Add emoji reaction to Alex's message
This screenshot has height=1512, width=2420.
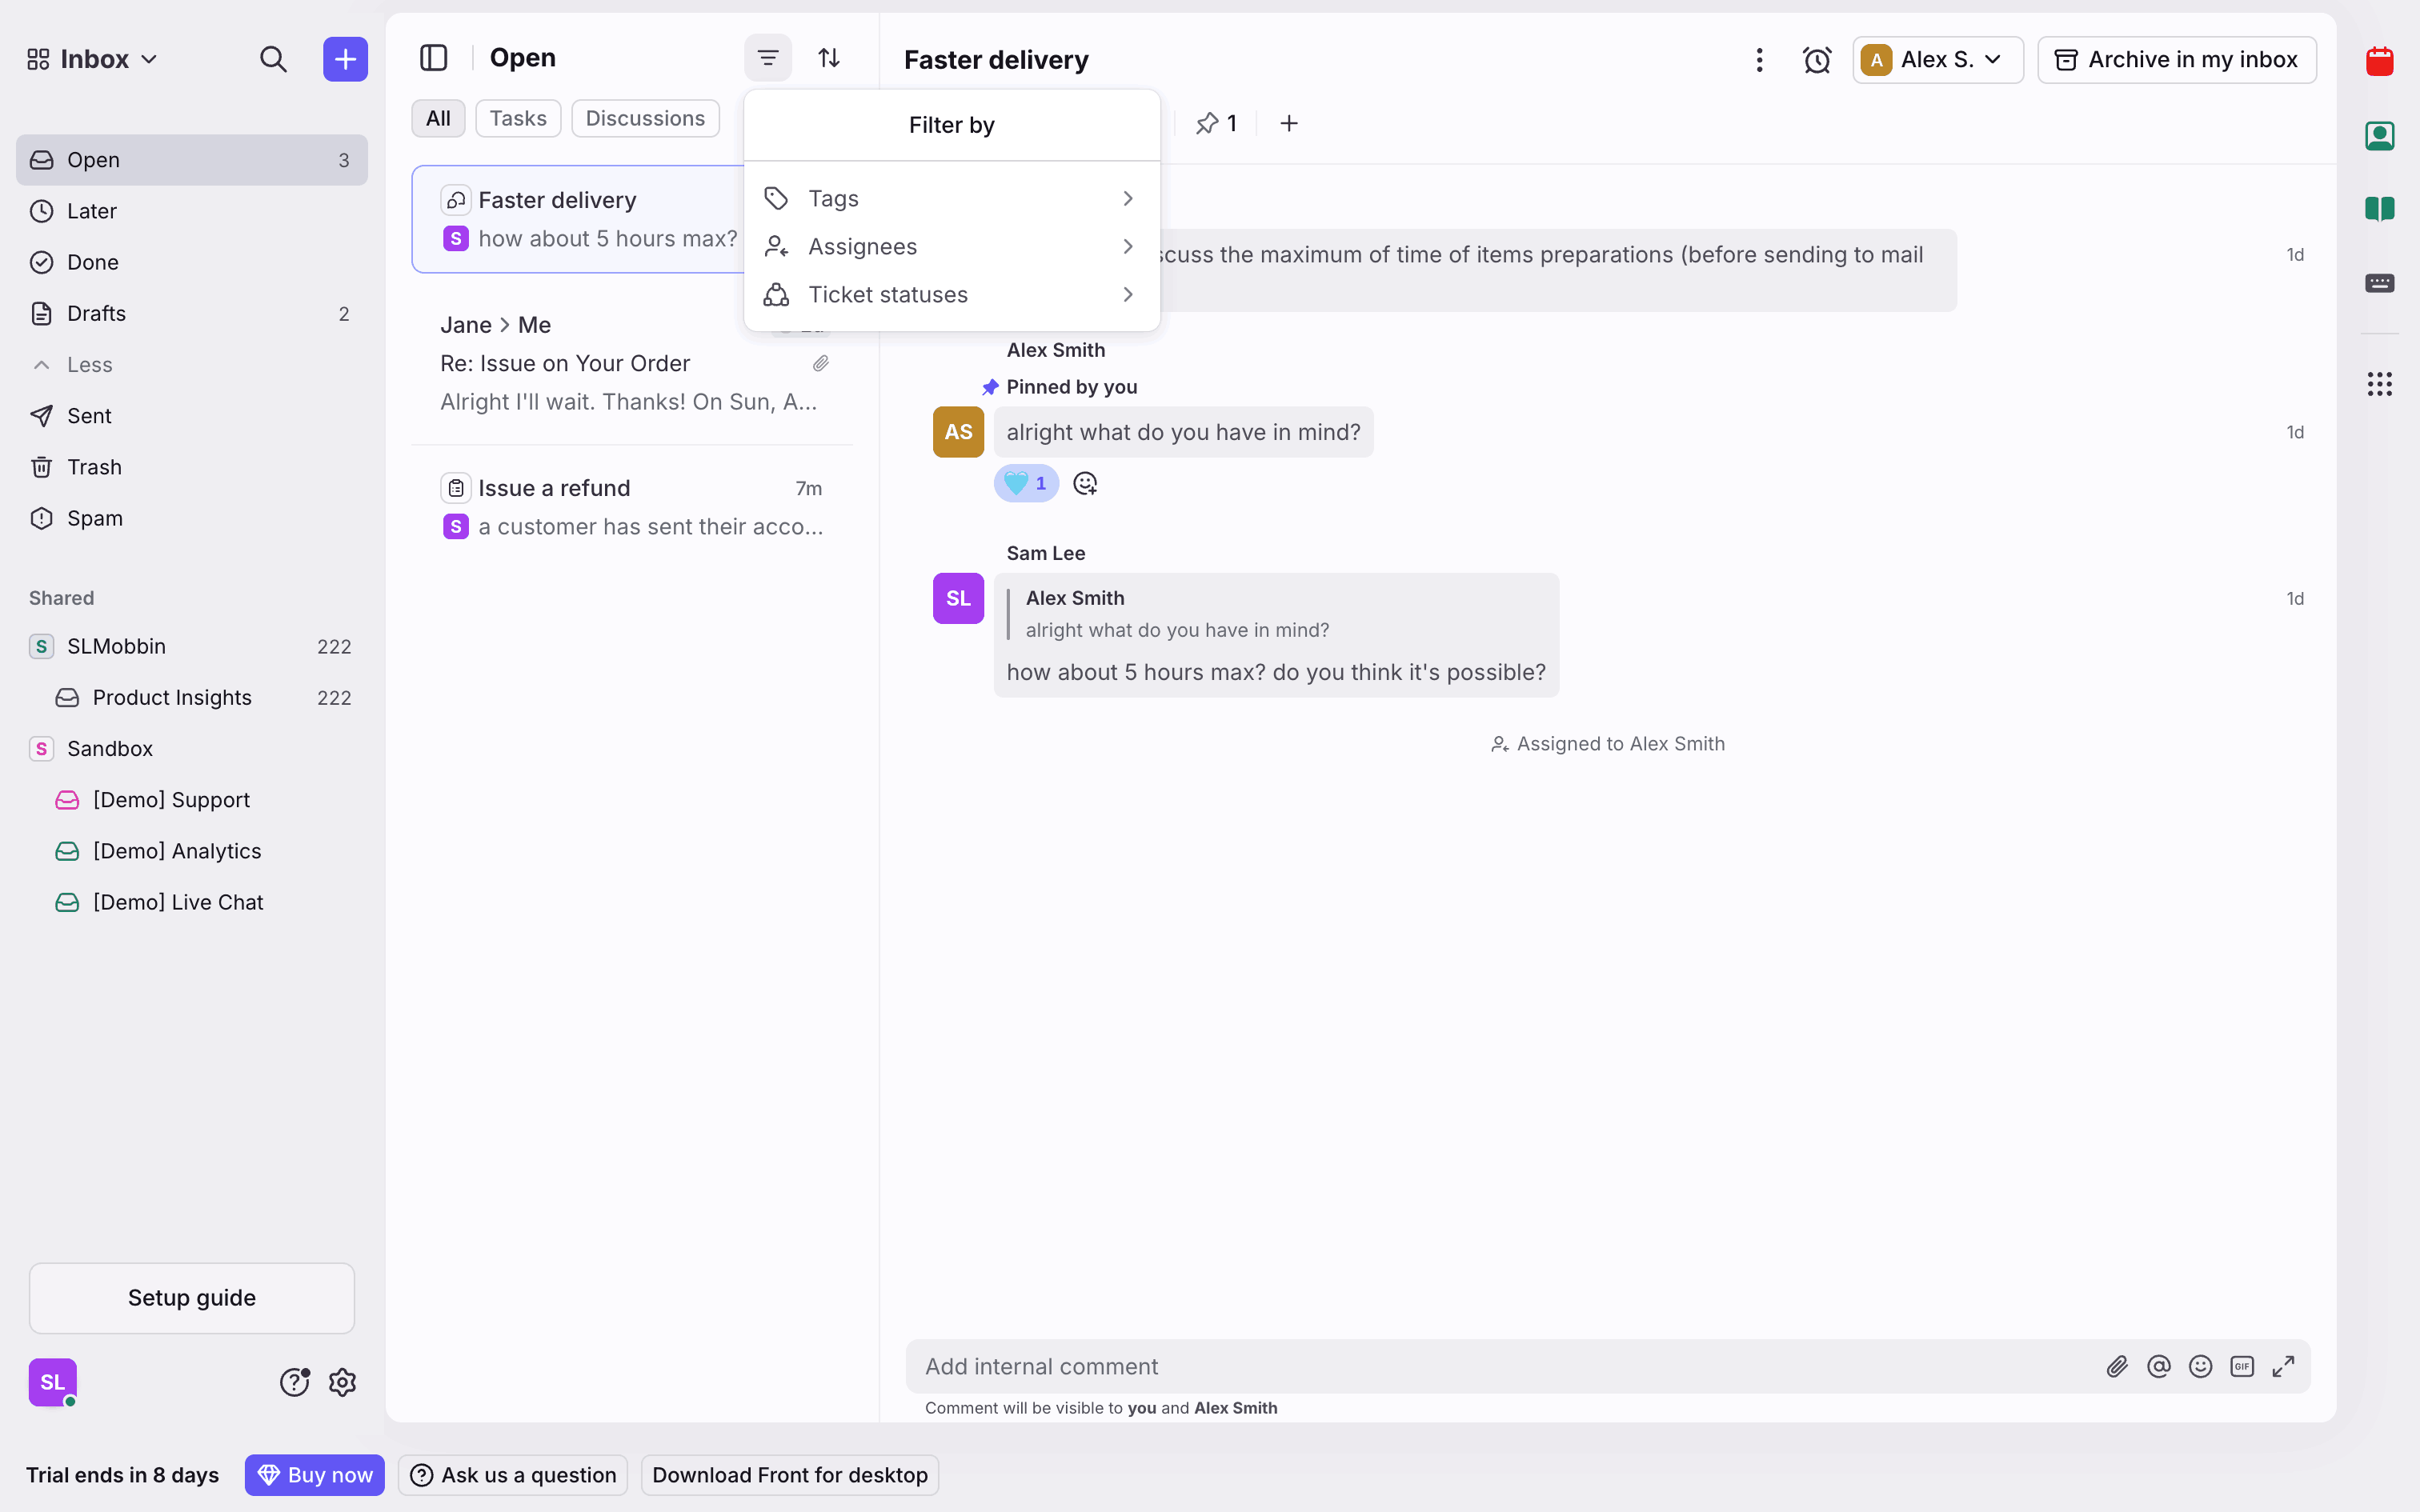coord(1085,484)
